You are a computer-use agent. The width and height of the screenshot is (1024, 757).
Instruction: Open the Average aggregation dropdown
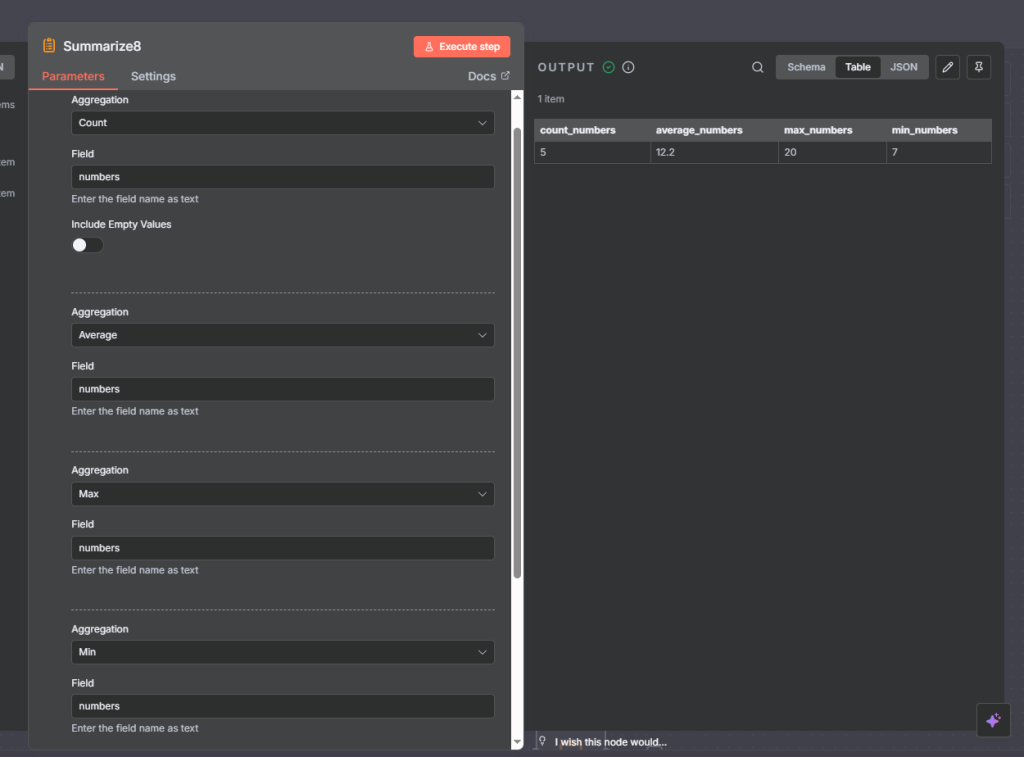point(283,335)
